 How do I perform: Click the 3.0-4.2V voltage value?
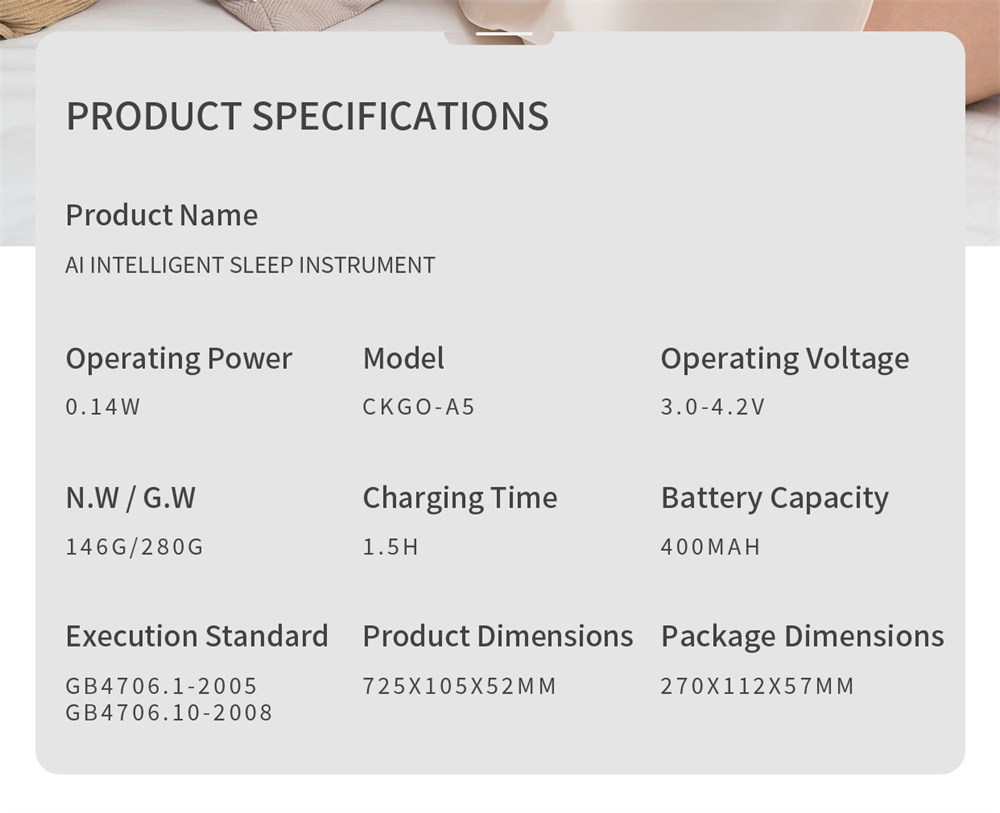point(712,407)
